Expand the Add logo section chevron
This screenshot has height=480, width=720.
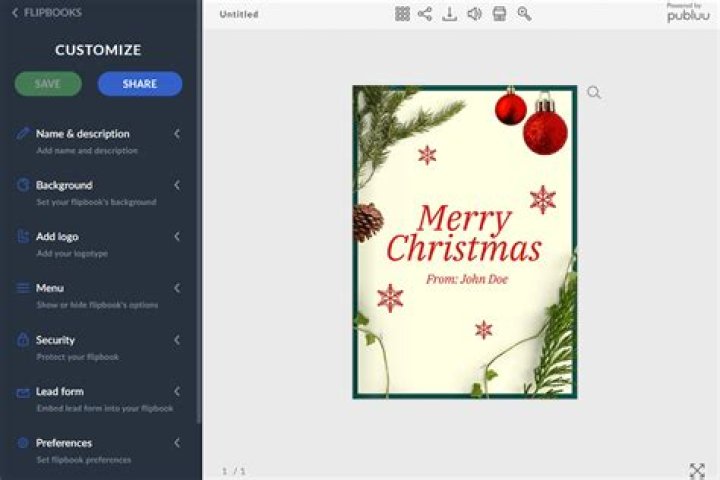(x=177, y=237)
